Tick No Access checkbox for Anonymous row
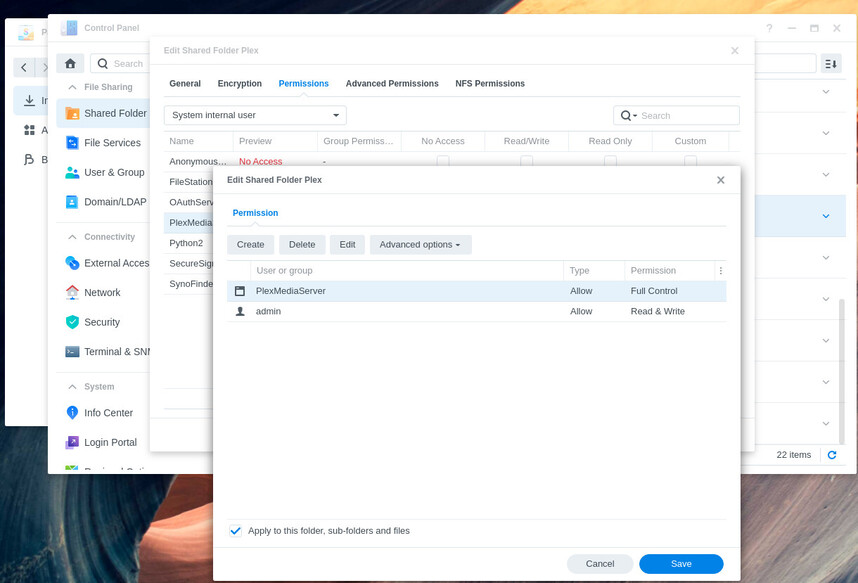Image resolution: width=858 pixels, height=583 pixels. [443, 161]
